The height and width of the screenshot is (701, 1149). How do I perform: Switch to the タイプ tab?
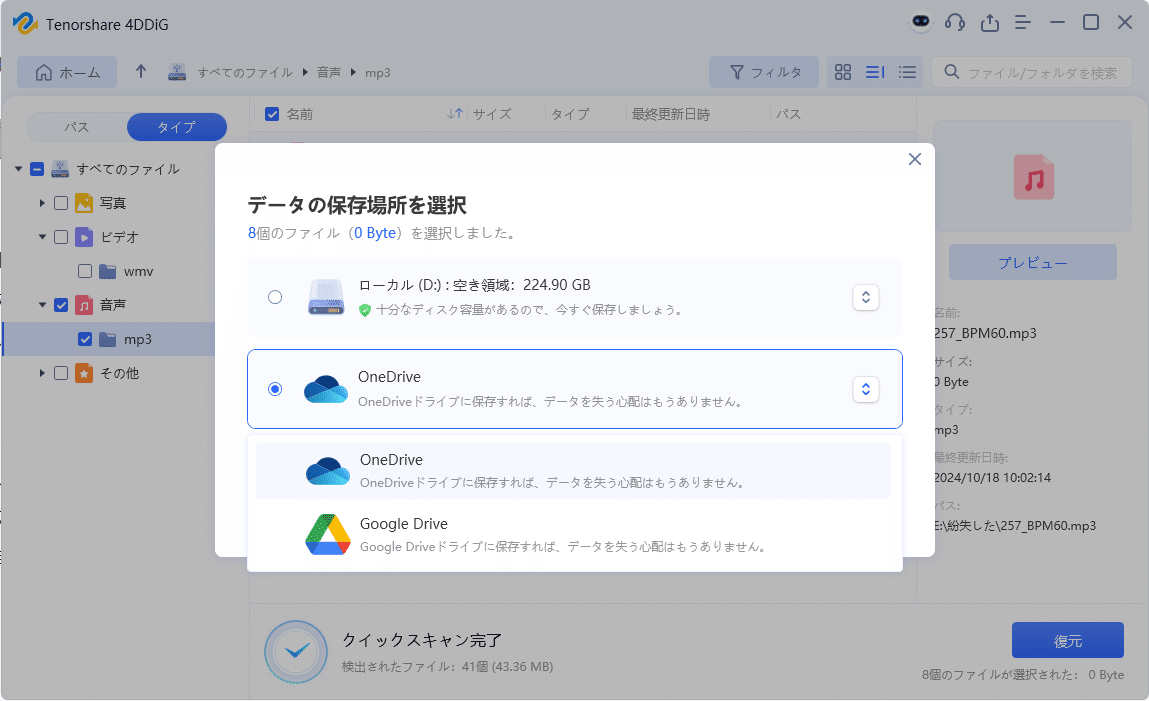pos(177,127)
